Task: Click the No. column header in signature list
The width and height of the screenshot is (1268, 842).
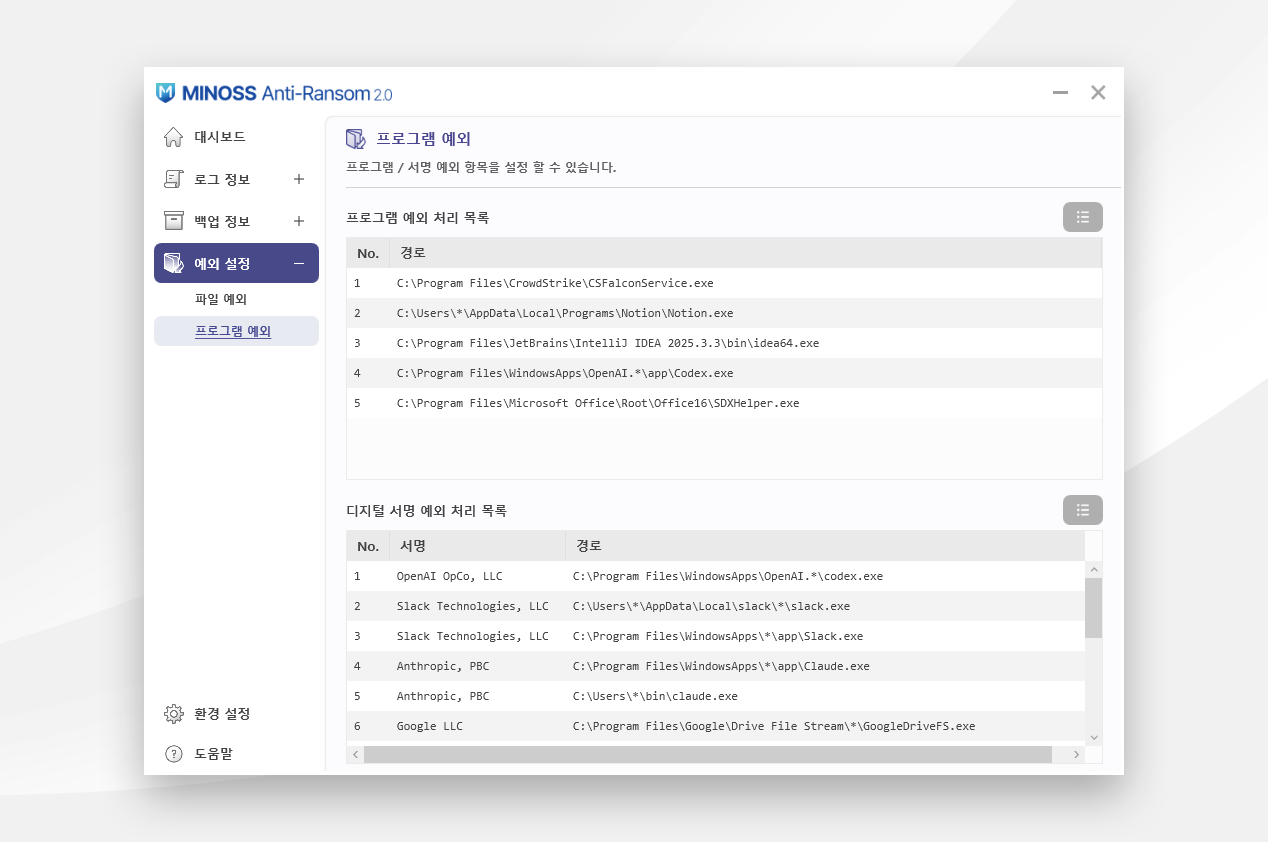Action: coord(368,546)
